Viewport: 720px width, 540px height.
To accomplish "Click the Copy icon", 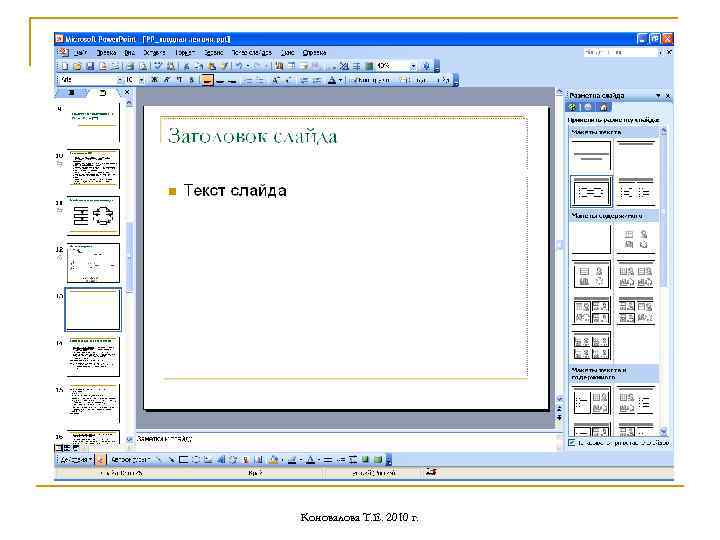I will pyautogui.click(x=199, y=66).
